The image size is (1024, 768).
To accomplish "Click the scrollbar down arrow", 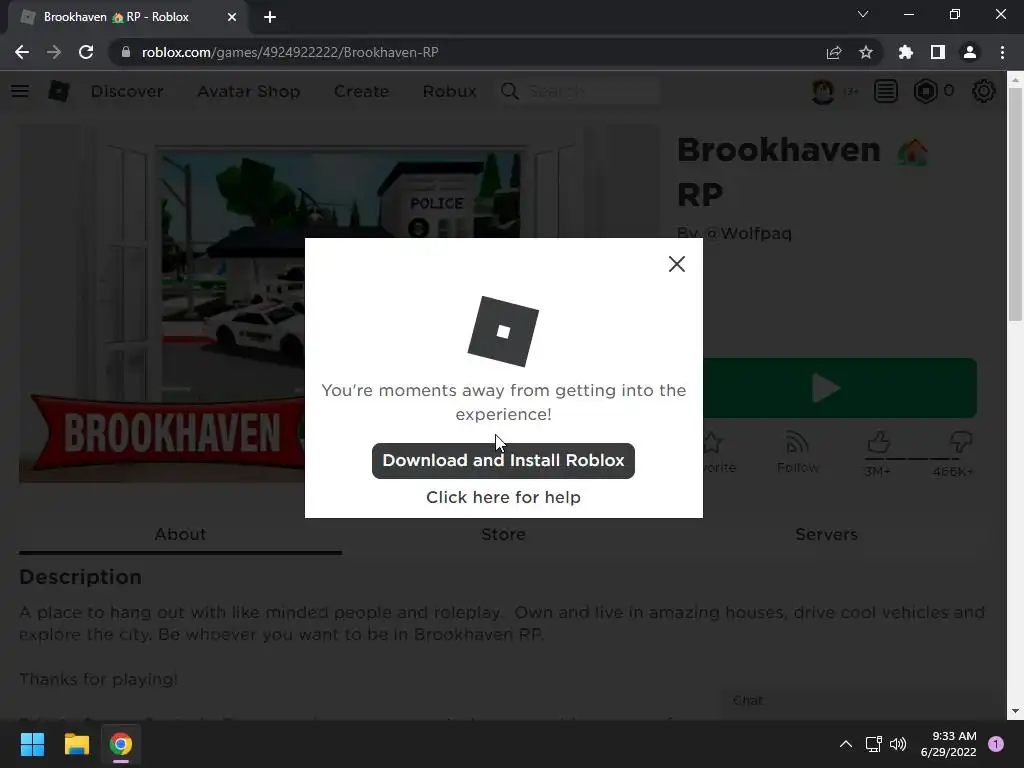I will 1014,711.
